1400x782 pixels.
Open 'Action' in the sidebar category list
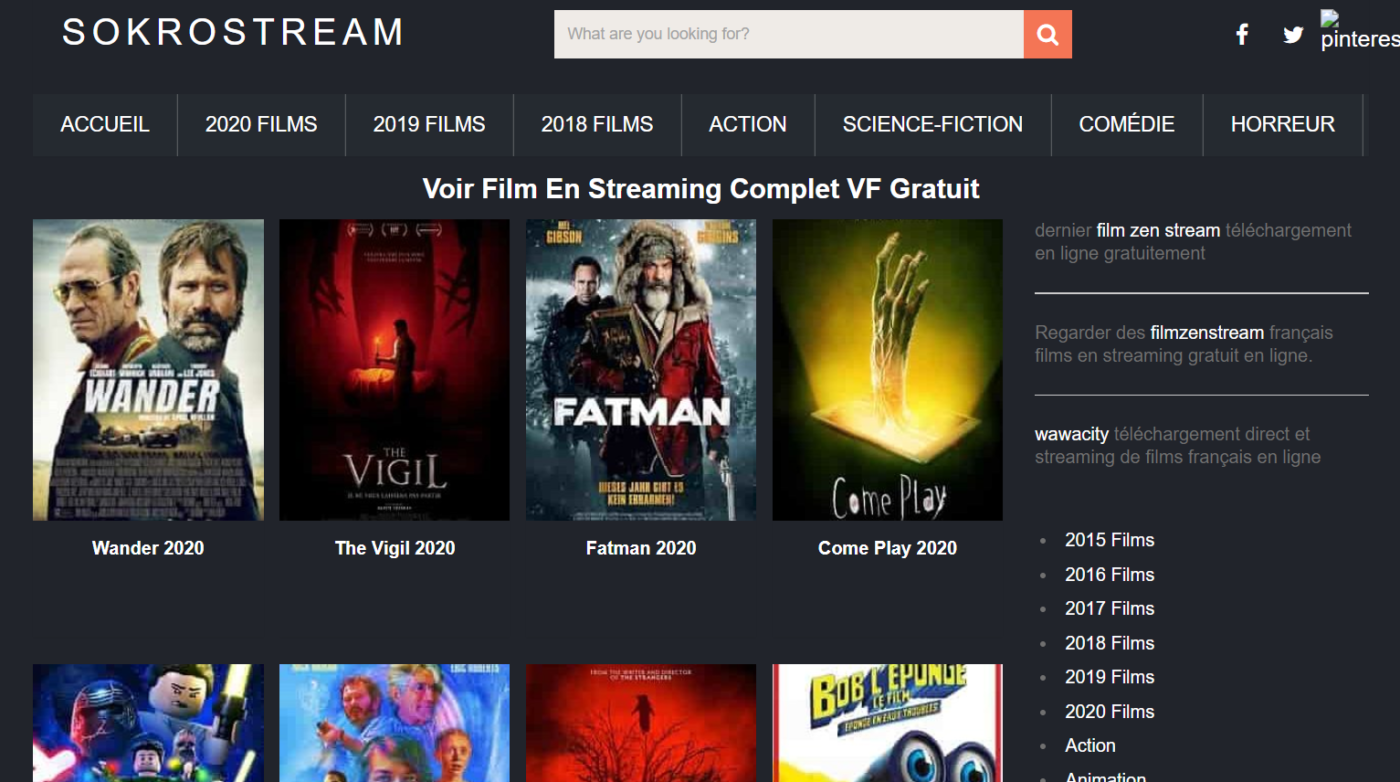coord(1090,745)
